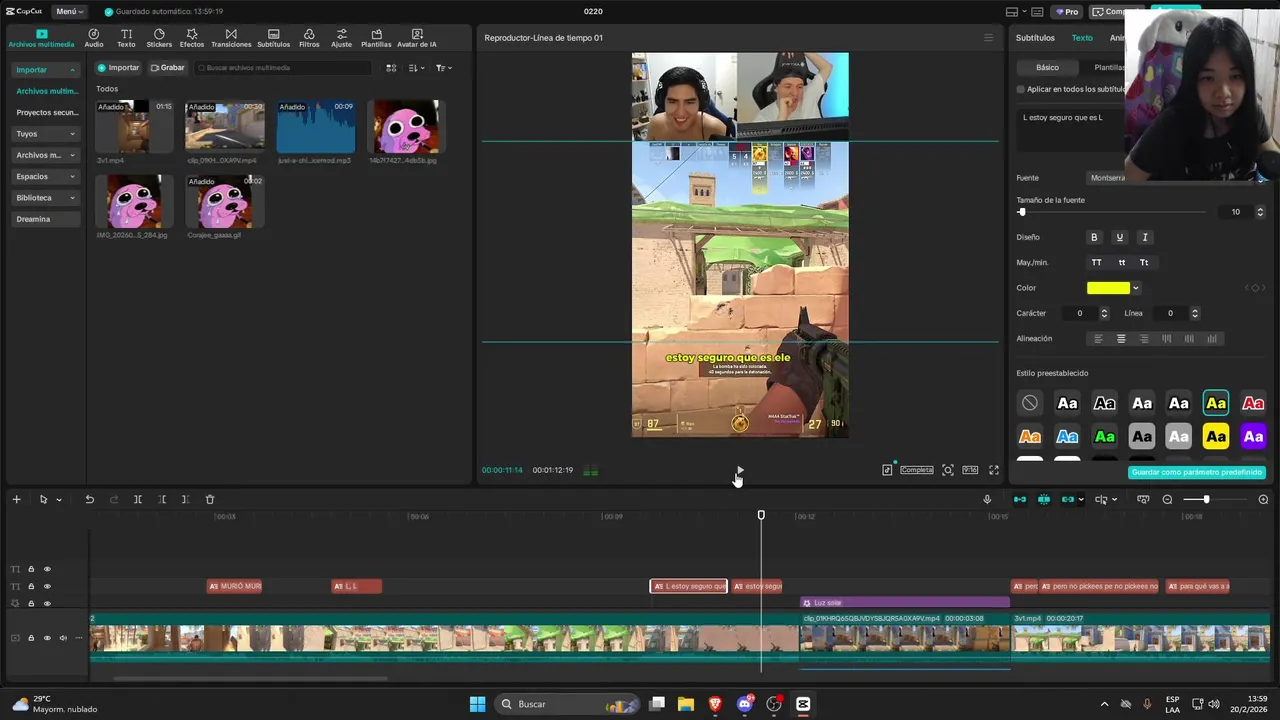Click the Grabar button

pyautogui.click(x=167, y=68)
